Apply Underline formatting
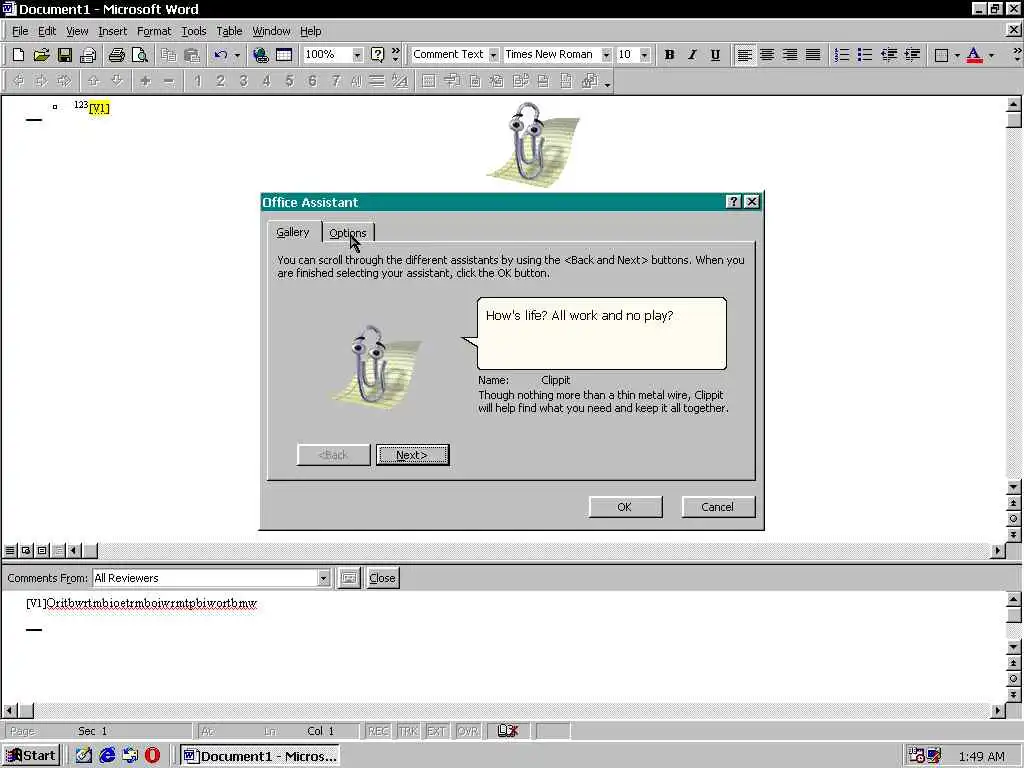The image size is (1024, 768). tap(715, 55)
